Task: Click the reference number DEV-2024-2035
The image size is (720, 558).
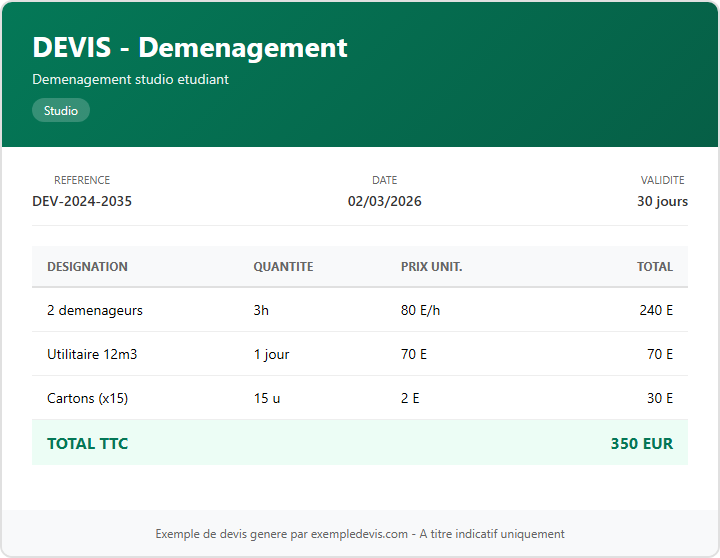Action: (82, 201)
